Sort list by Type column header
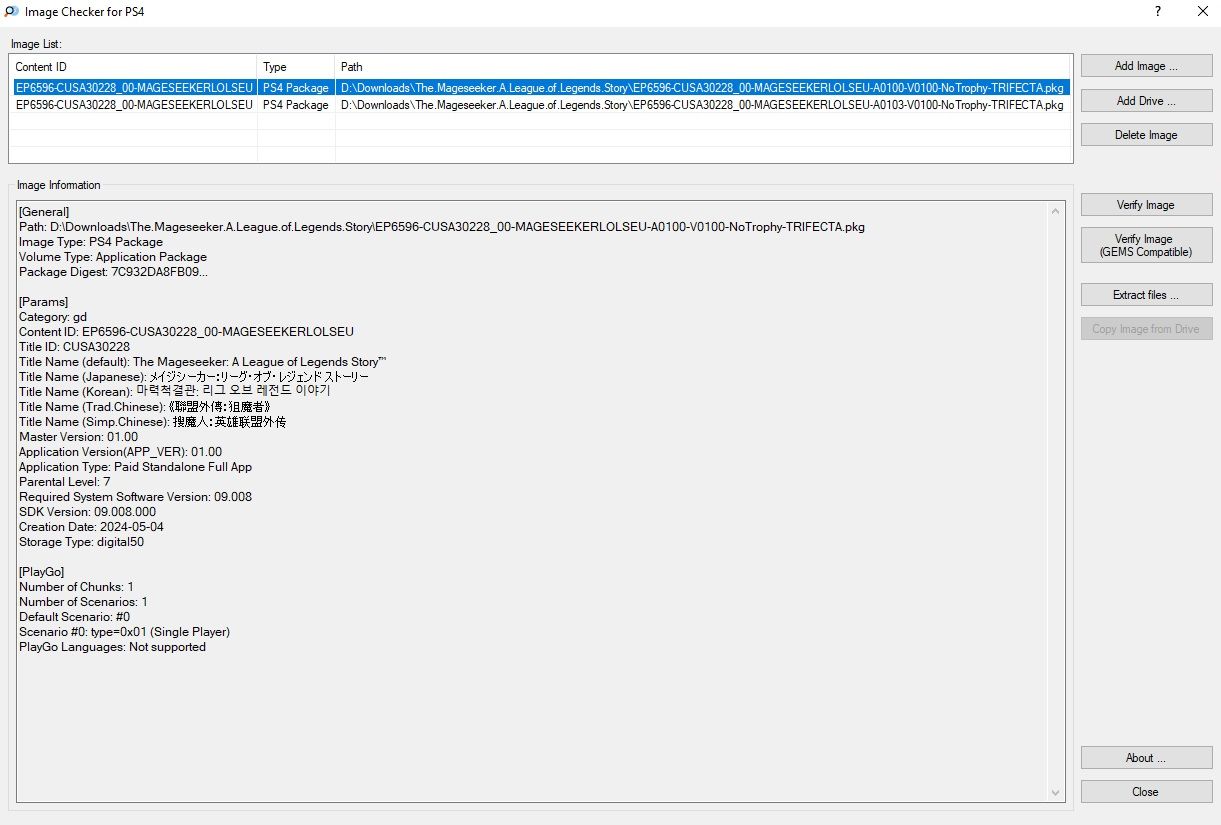The width and height of the screenshot is (1221, 825). point(296,67)
